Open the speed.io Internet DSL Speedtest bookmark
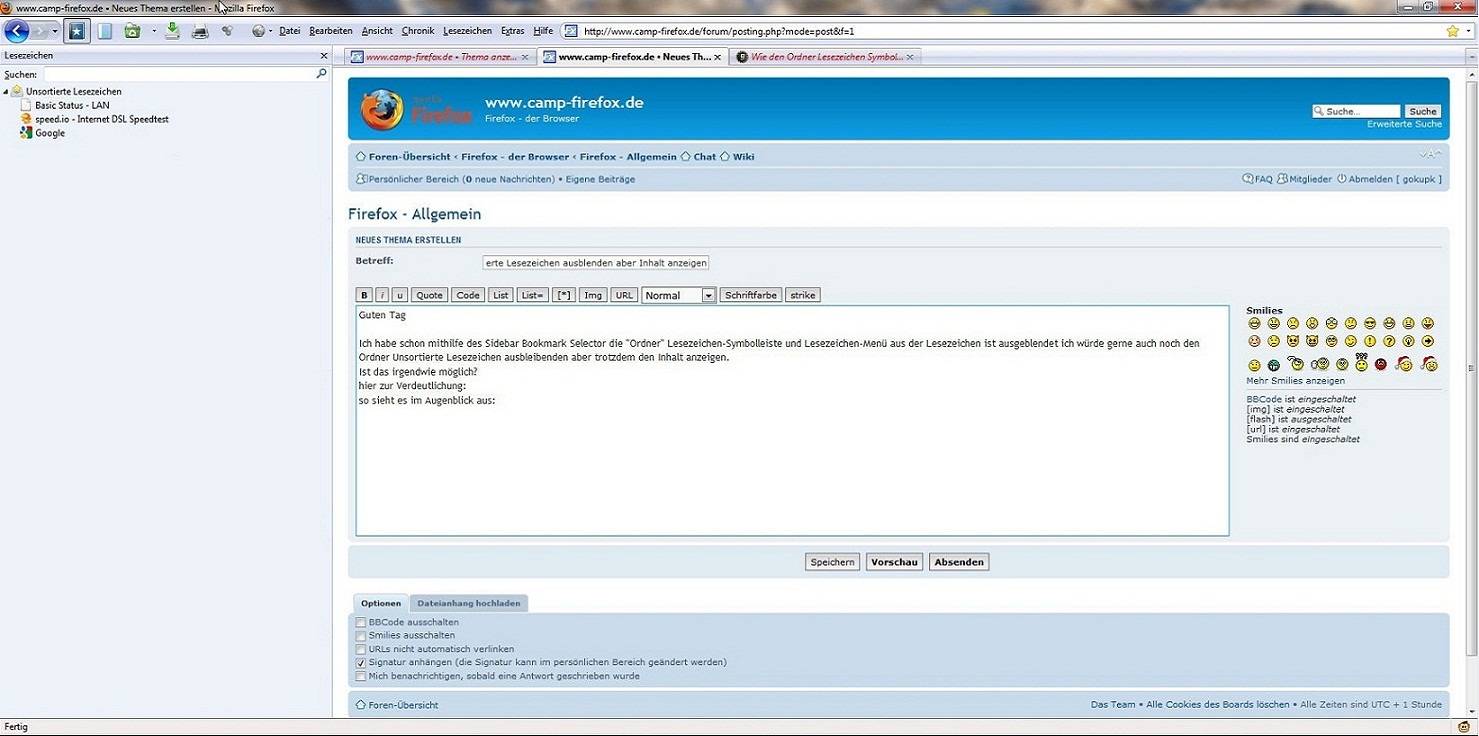Image resolution: width=1479 pixels, height=736 pixels. [102, 119]
